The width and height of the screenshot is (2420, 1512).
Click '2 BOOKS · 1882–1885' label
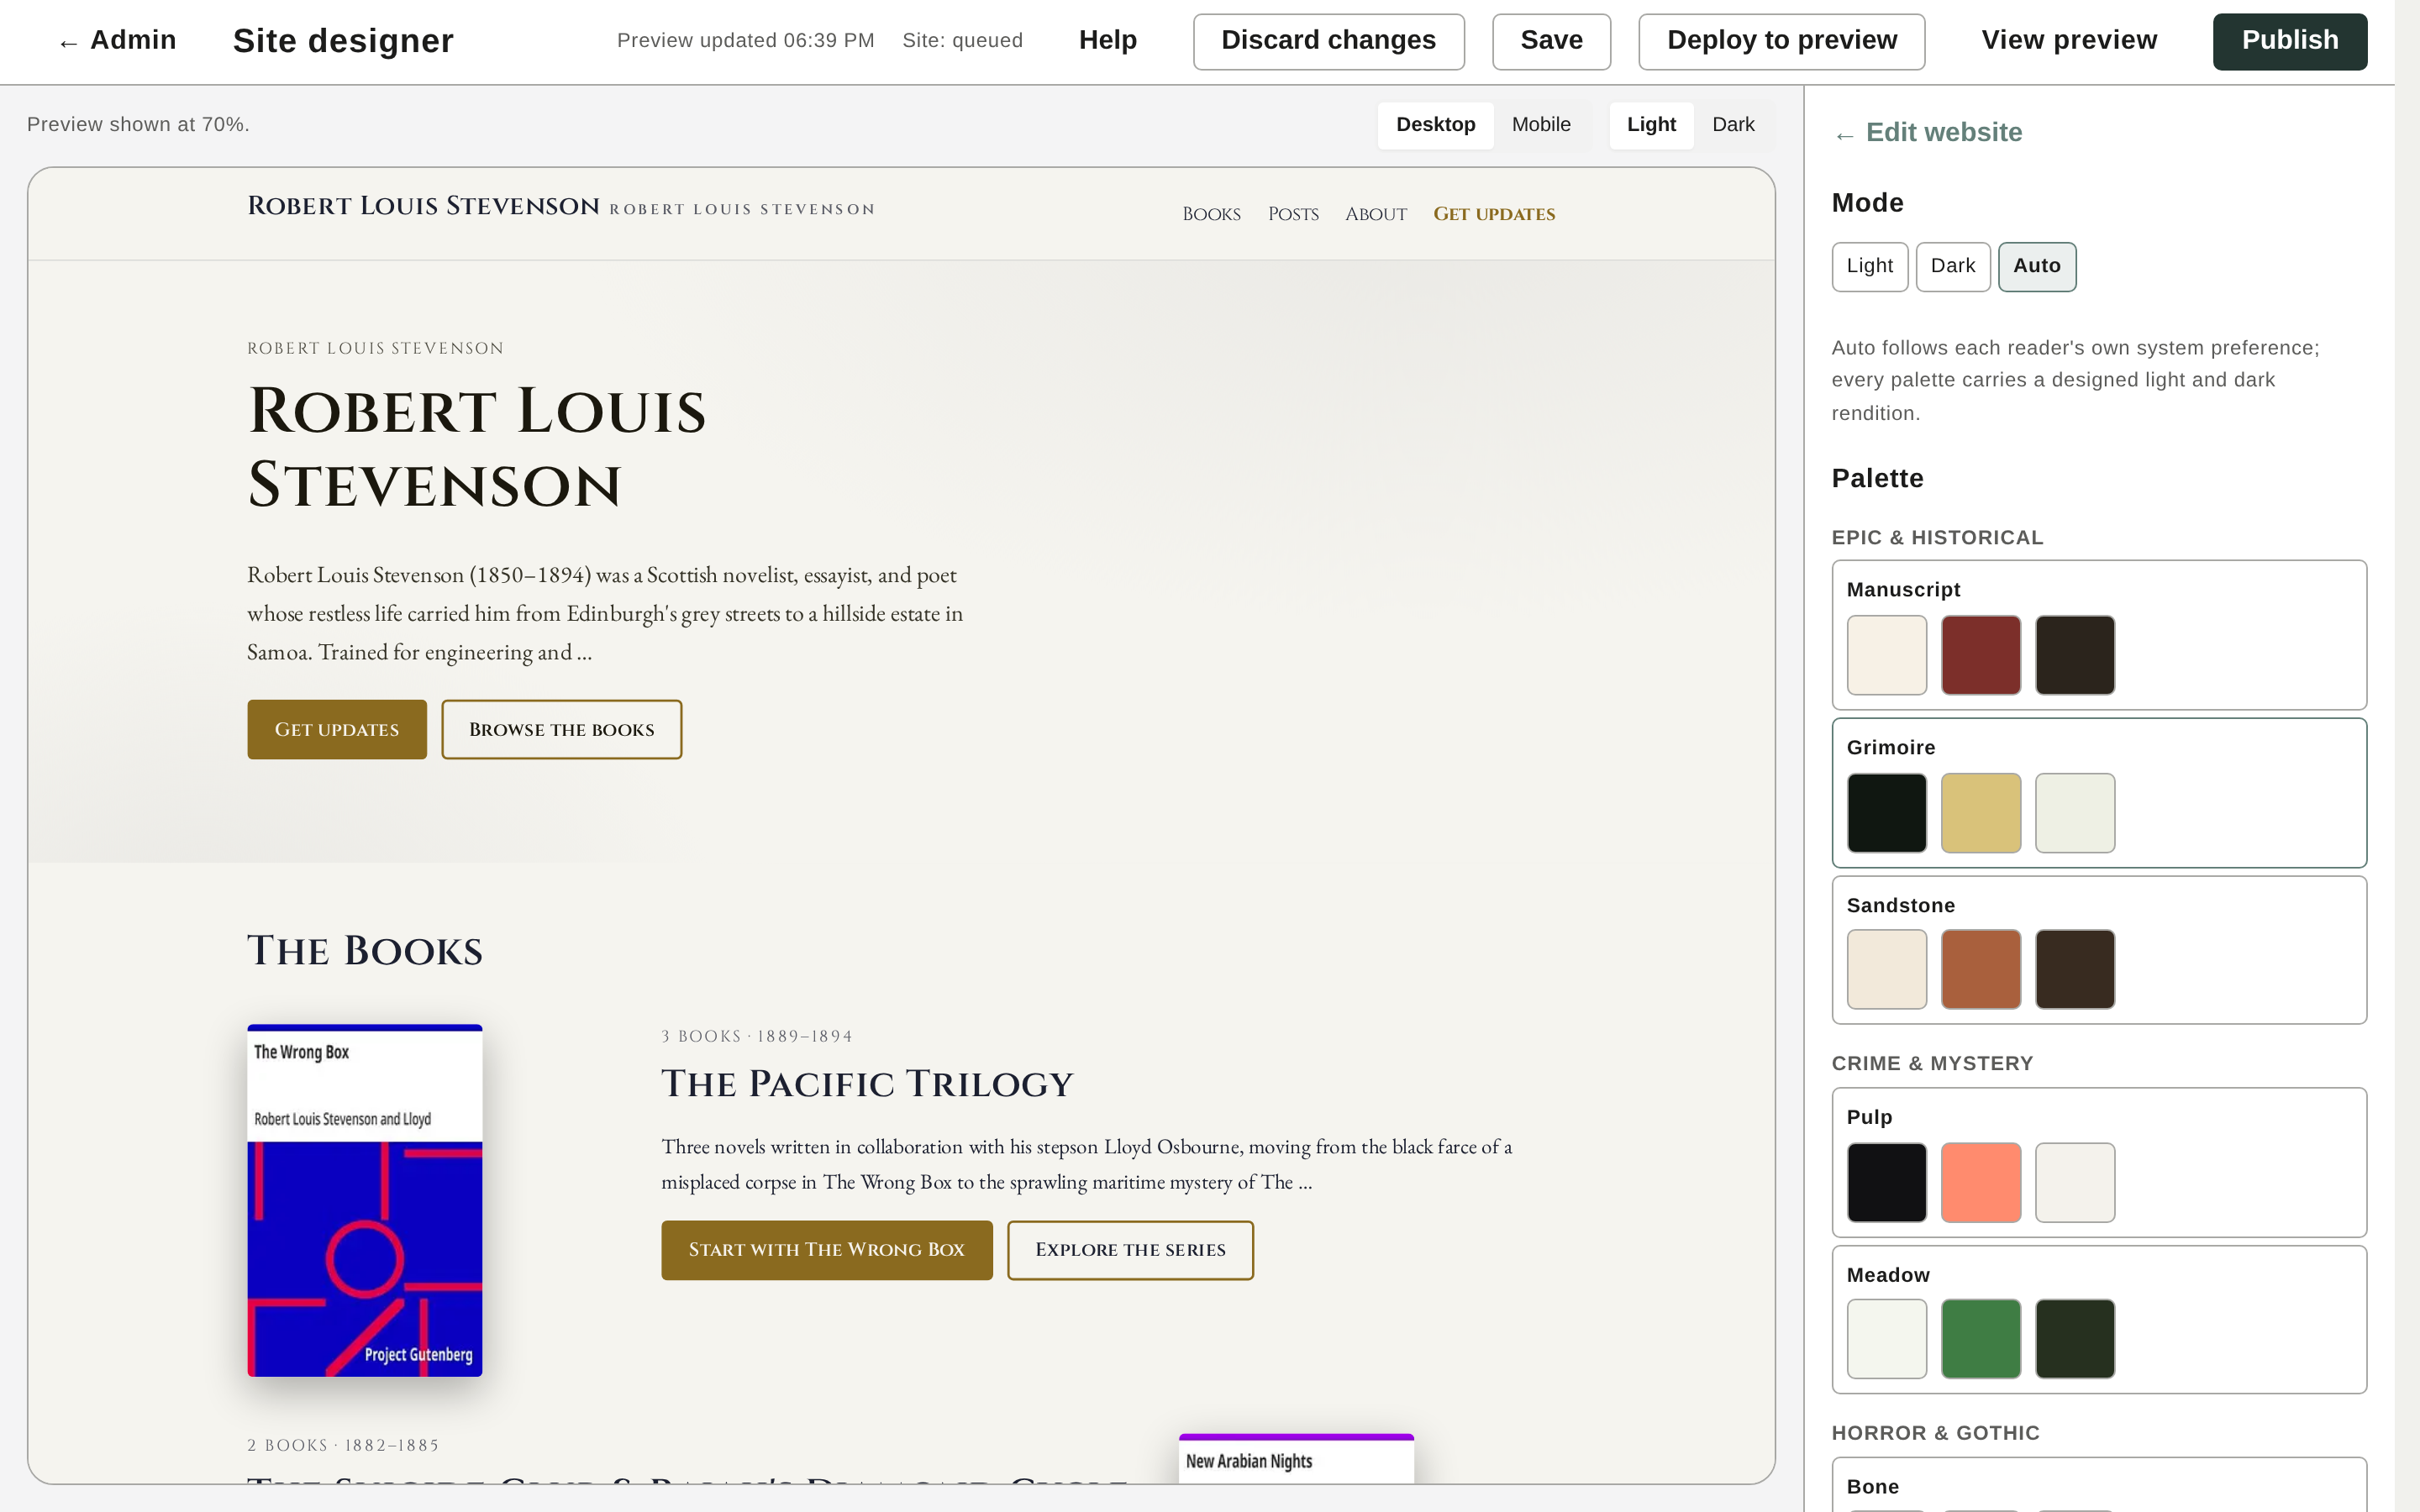pos(343,1445)
